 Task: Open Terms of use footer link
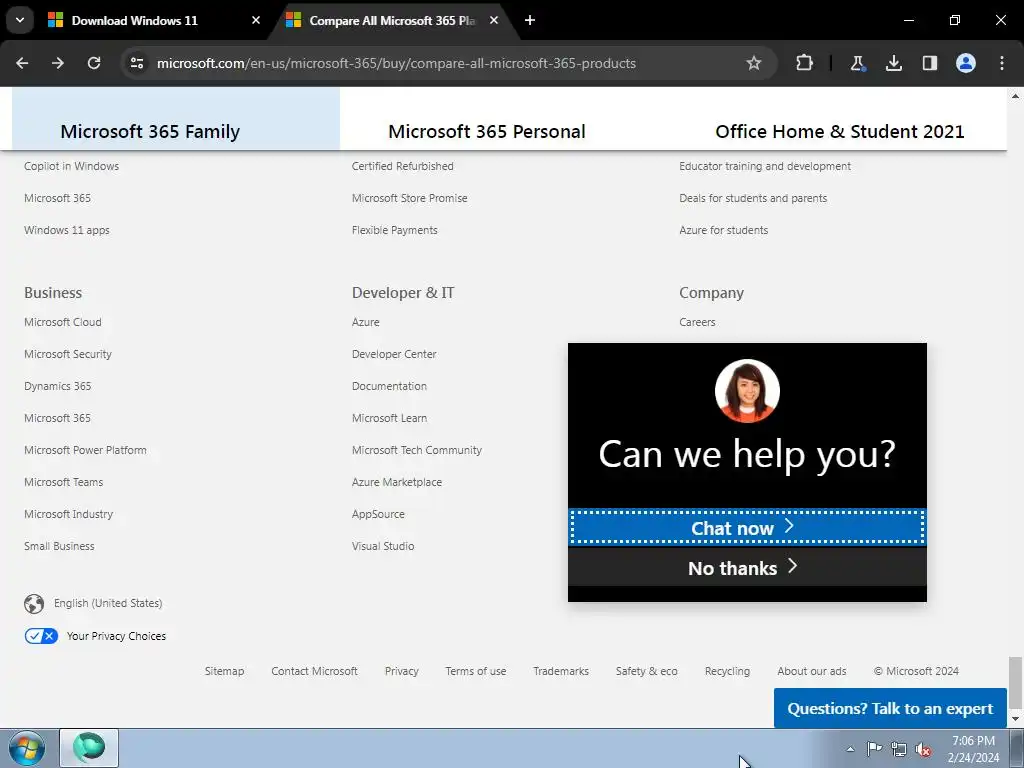click(x=475, y=671)
